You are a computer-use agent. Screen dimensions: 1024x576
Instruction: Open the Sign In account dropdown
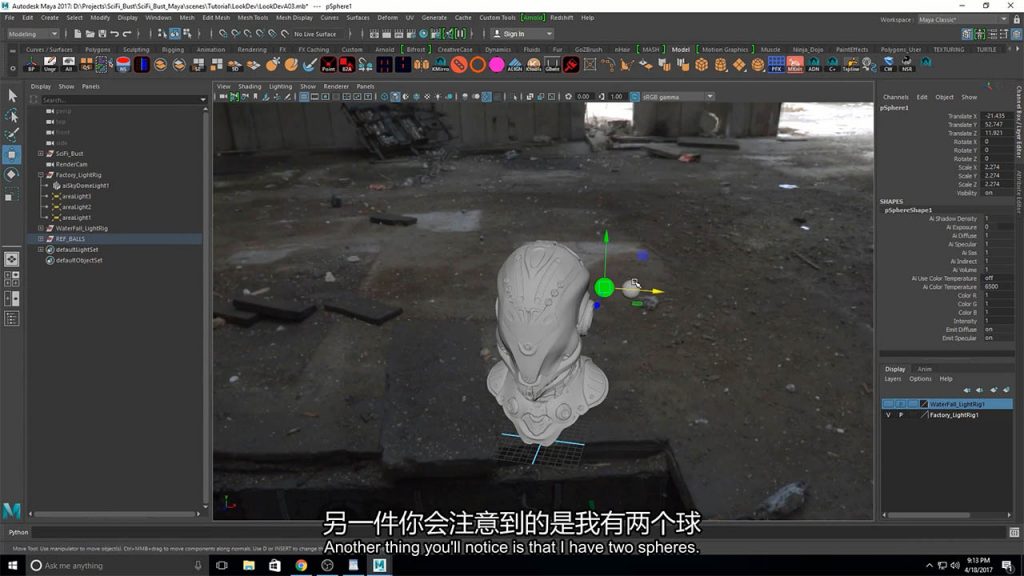(x=523, y=34)
